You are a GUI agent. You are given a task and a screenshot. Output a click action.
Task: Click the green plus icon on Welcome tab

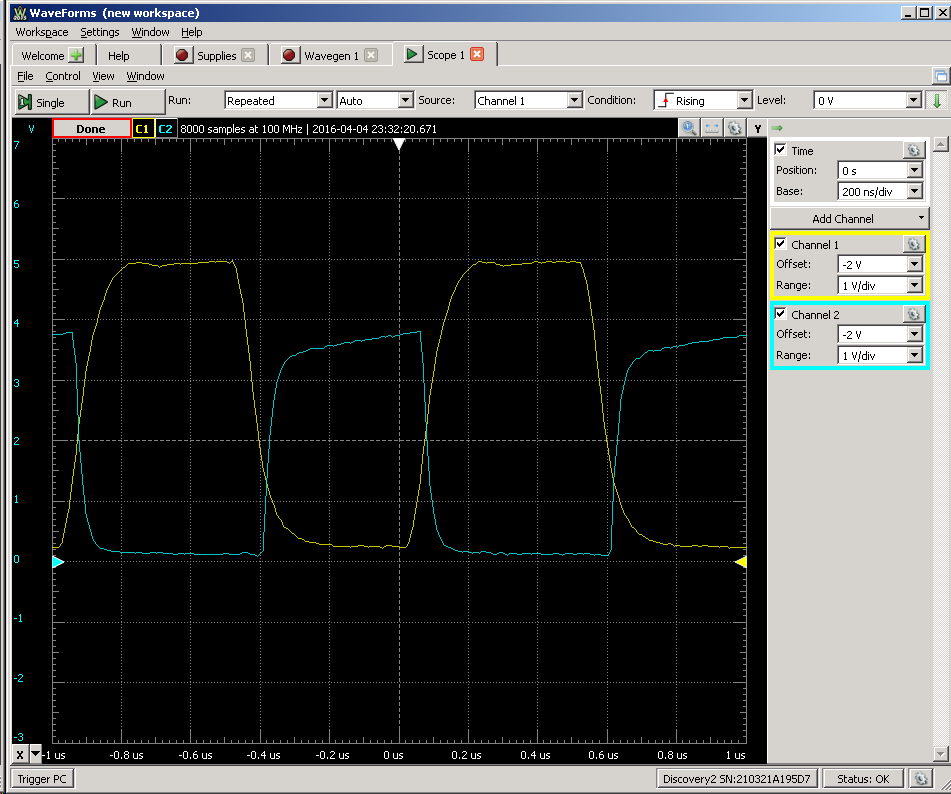pyautogui.click(x=76, y=55)
